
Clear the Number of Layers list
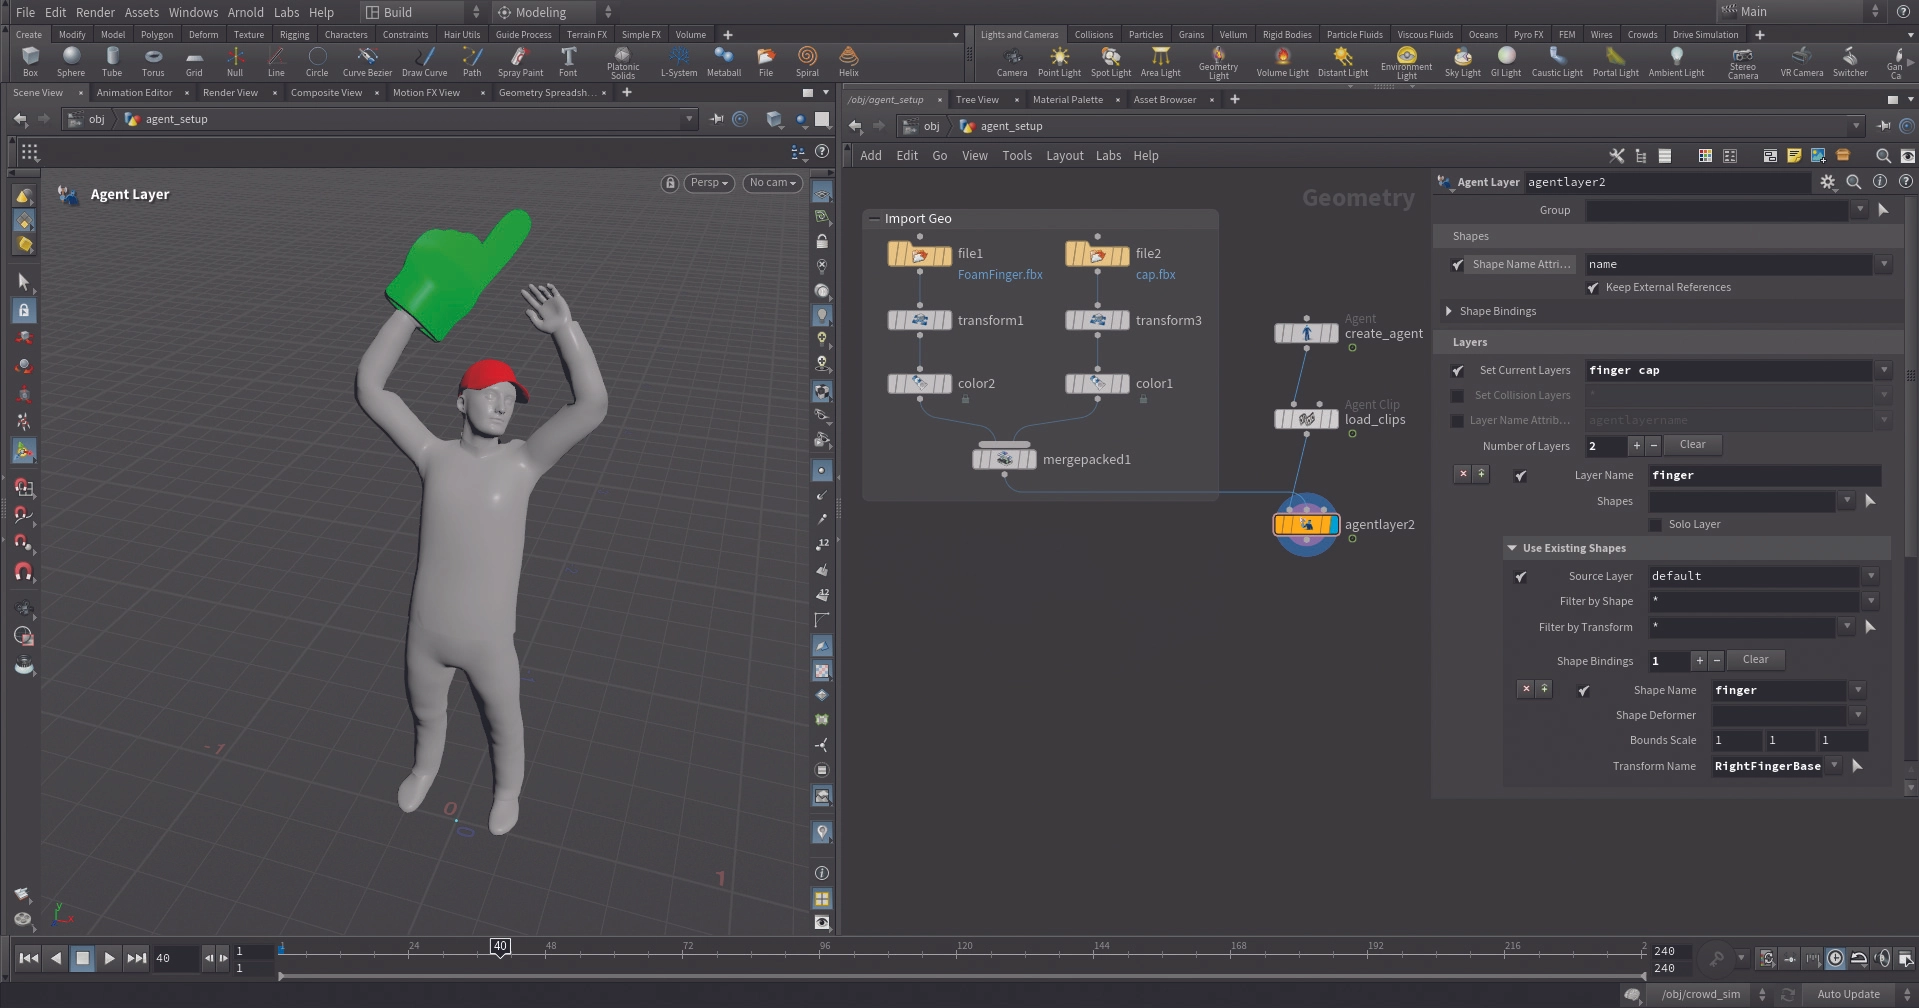[1692, 445]
